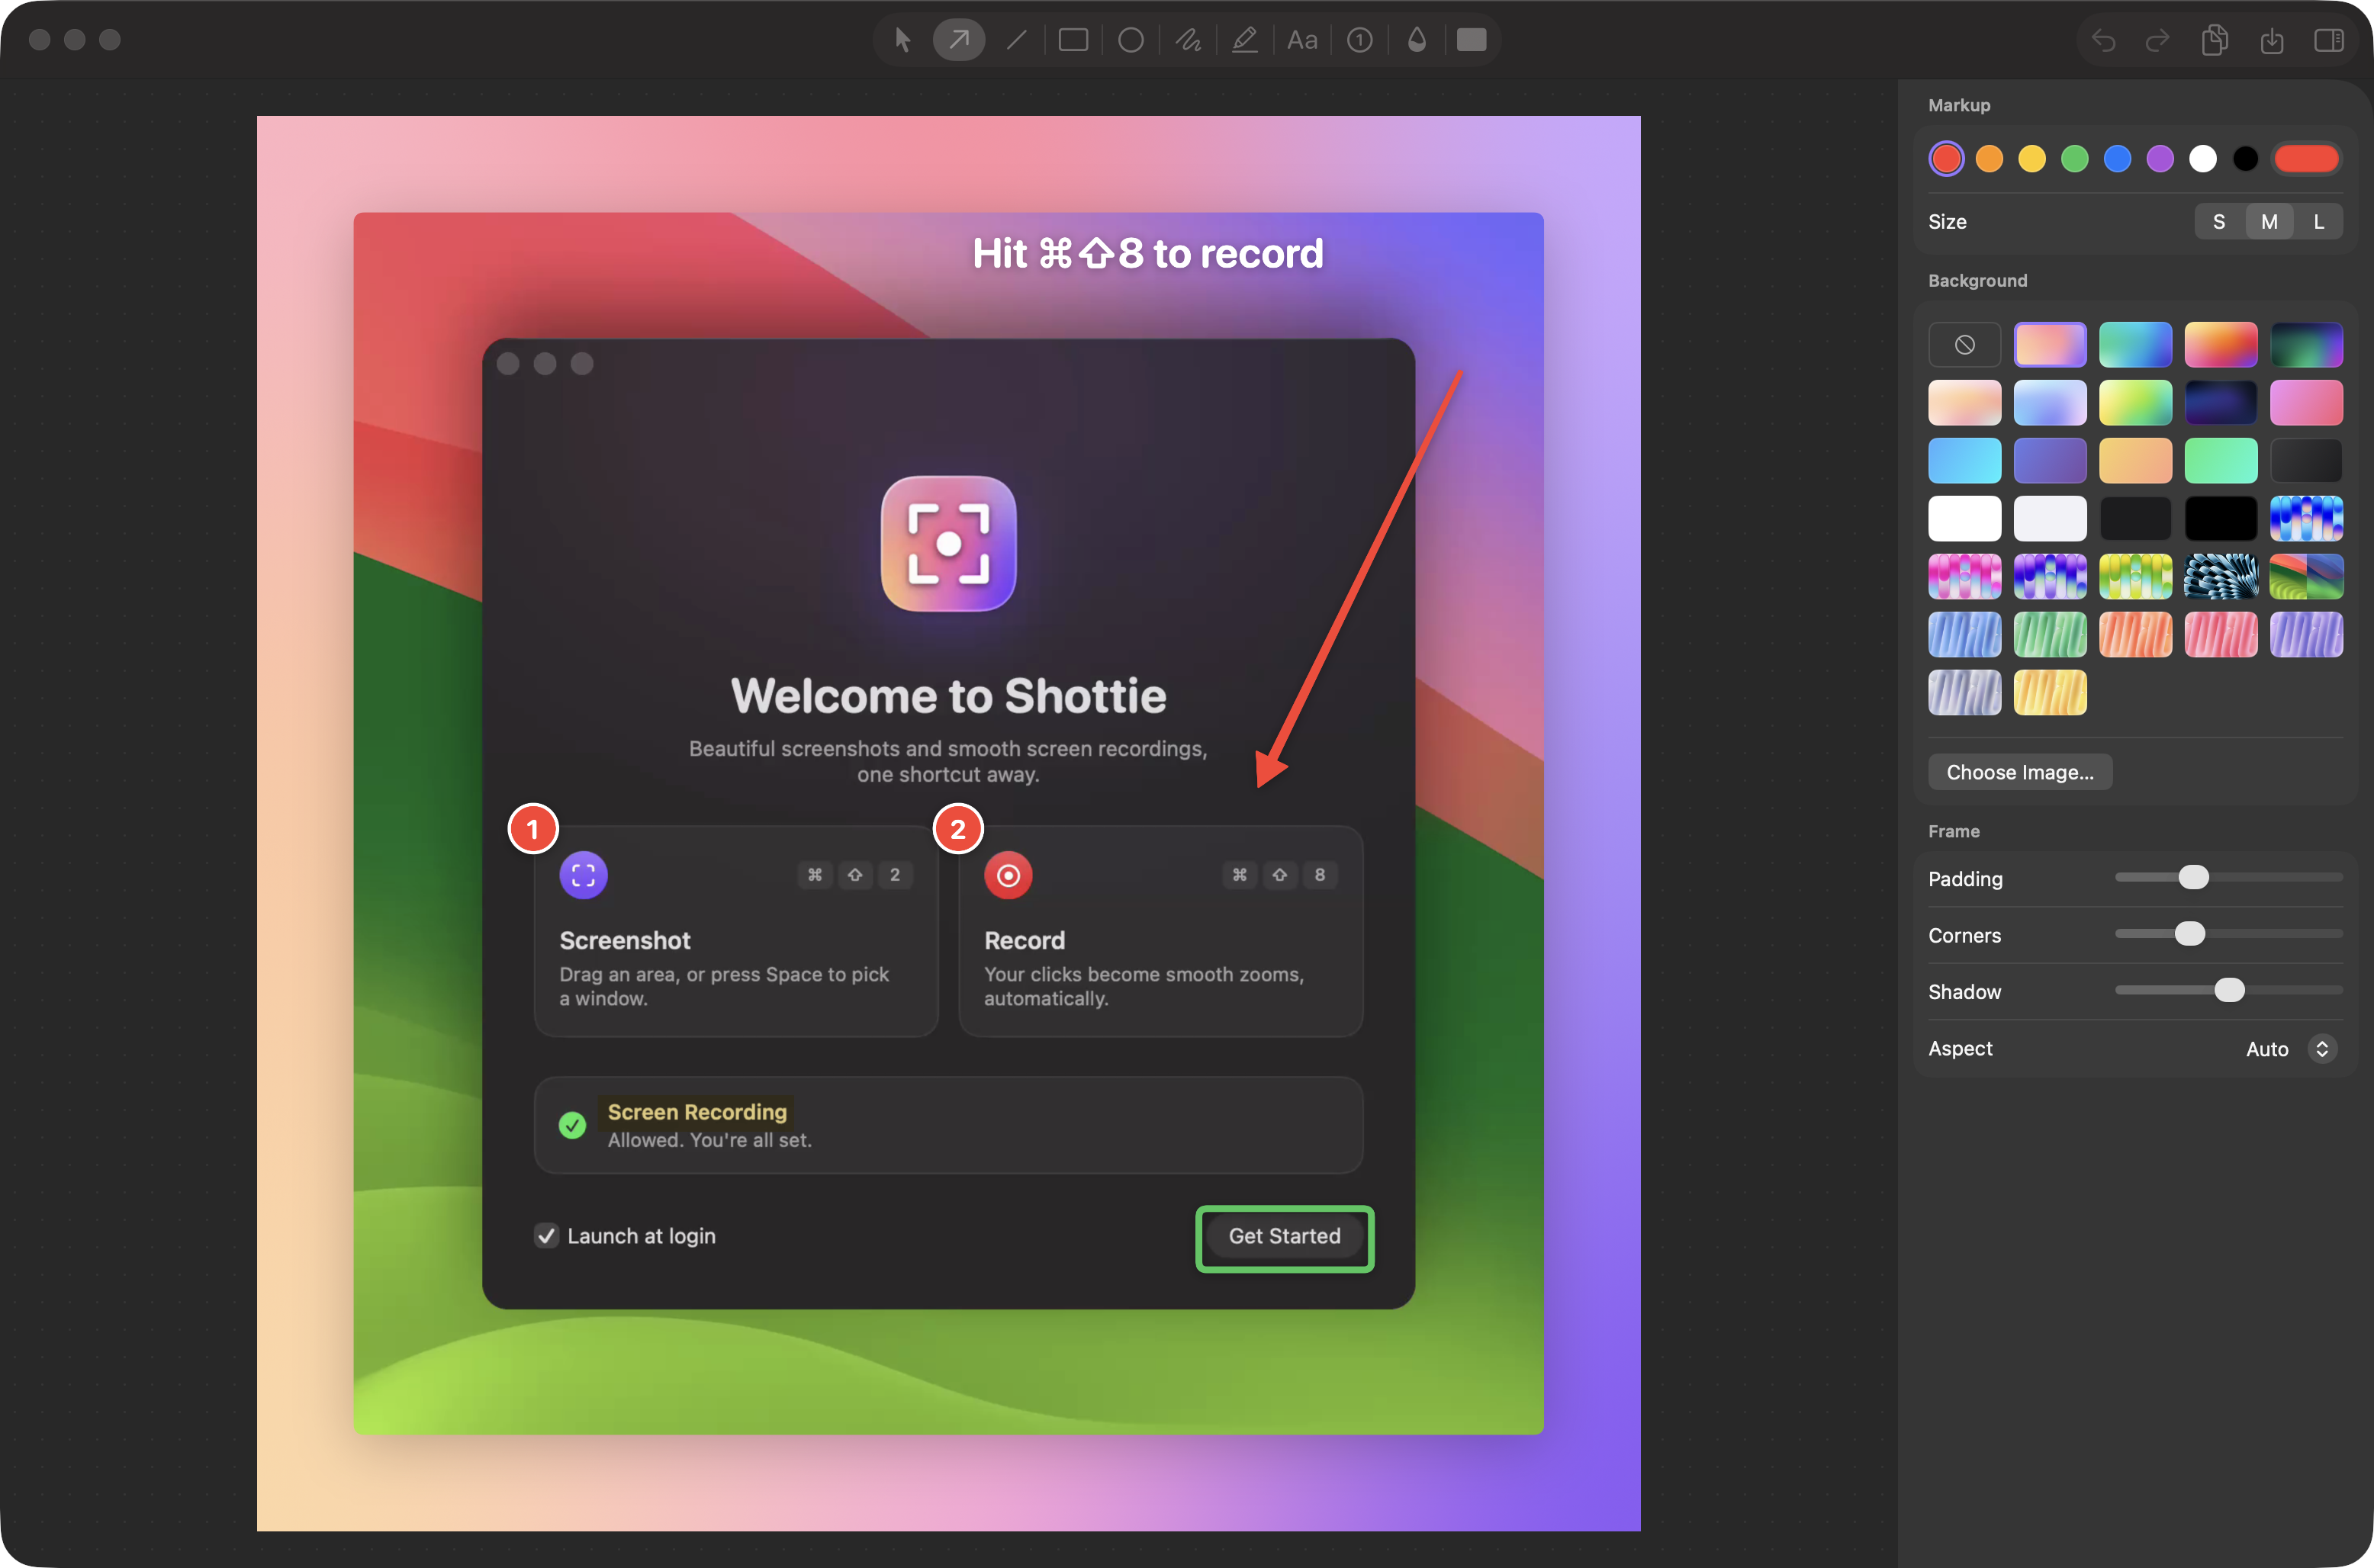Select the straight Line tool
2374x1568 pixels.
(1016, 40)
